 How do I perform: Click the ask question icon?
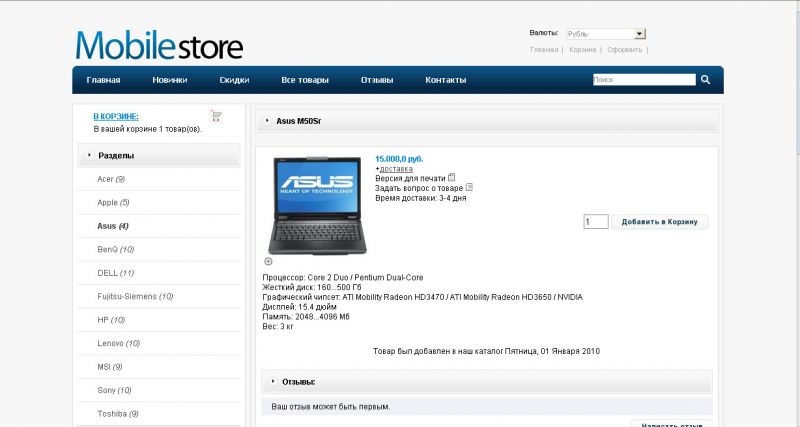click(x=469, y=187)
